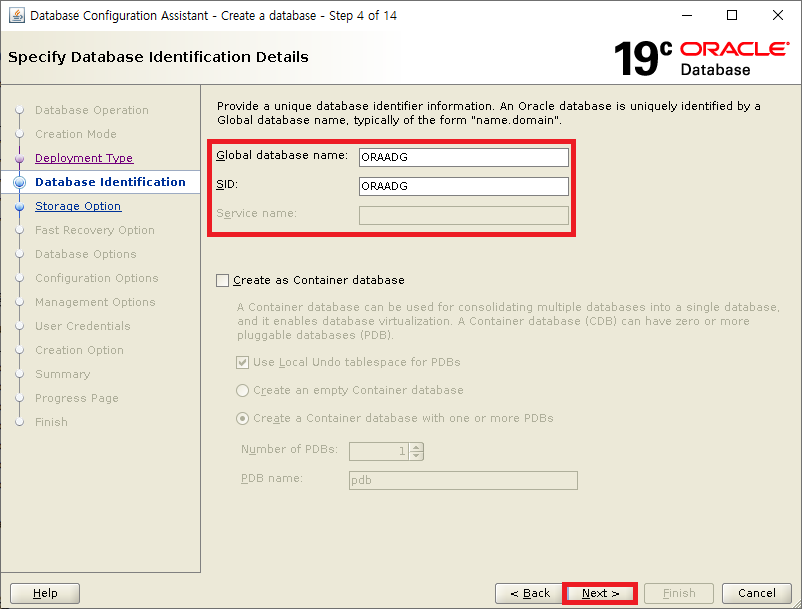The image size is (802, 609).
Task: Enable Create as Container database
Action: point(222,280)
